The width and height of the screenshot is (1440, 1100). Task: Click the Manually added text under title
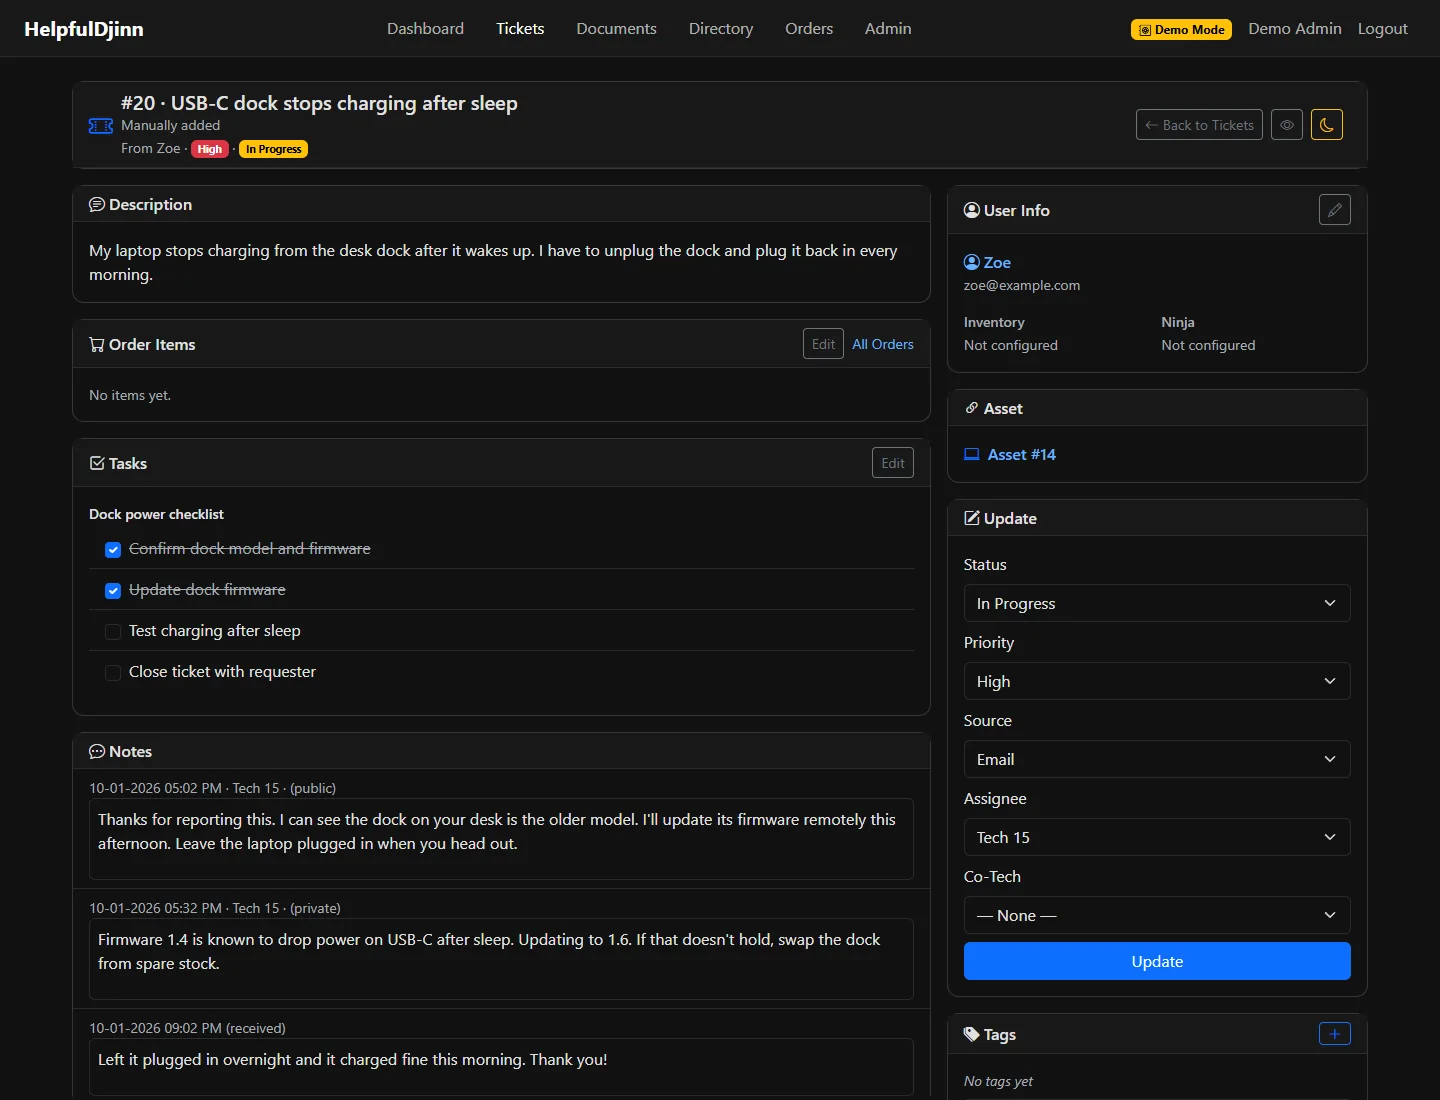pos(170,125)
